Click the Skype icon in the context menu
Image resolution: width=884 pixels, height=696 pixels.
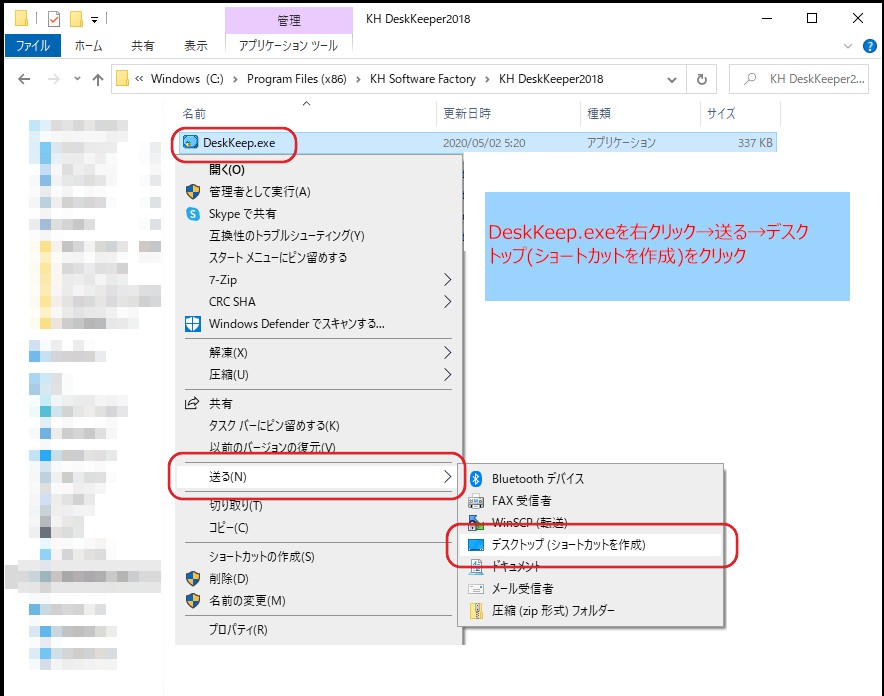[x=193, y=214]
